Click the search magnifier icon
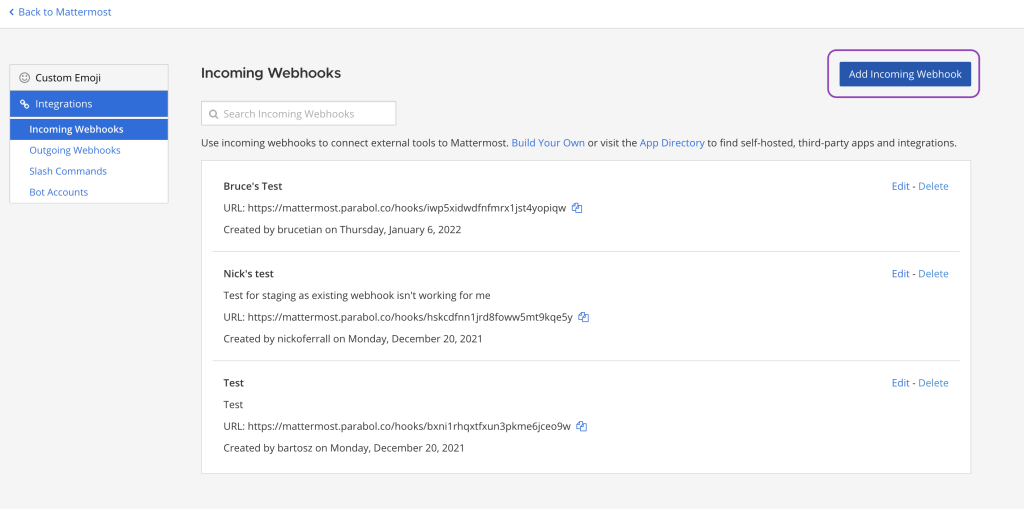Viewport: 1024px width, 509px height. point(214,114)
